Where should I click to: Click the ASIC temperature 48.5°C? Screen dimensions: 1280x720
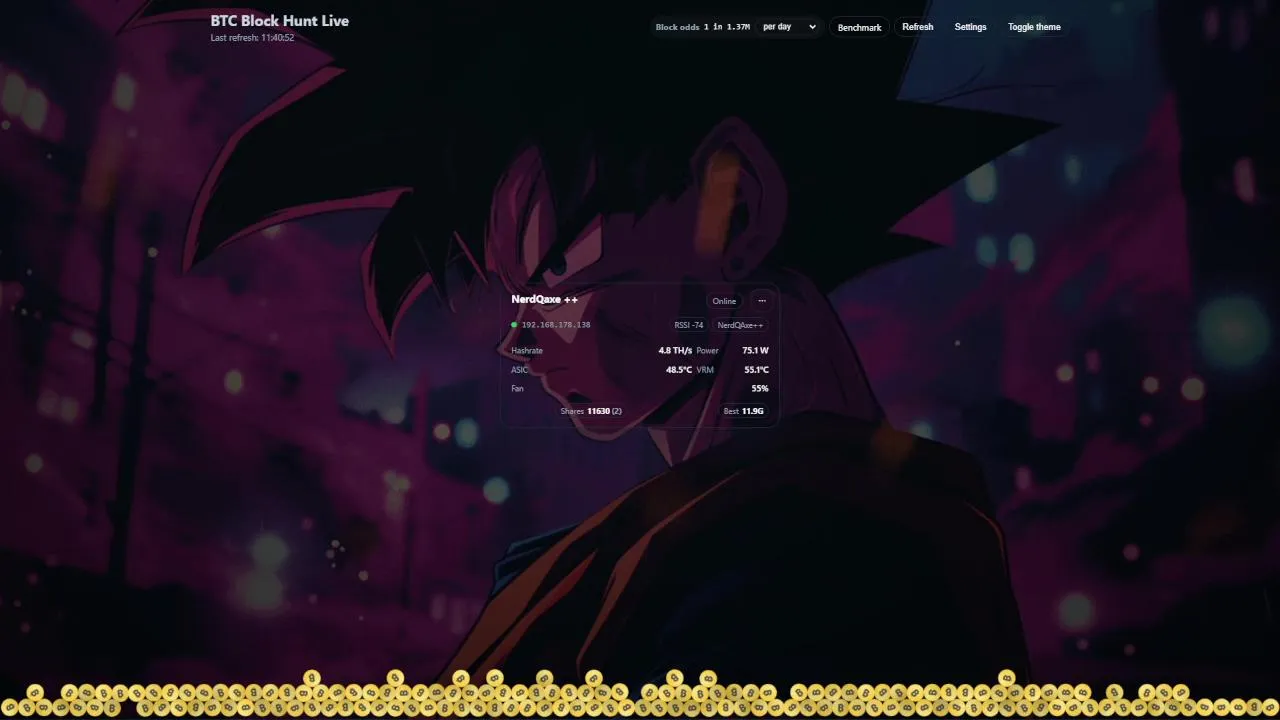(679, 370)
